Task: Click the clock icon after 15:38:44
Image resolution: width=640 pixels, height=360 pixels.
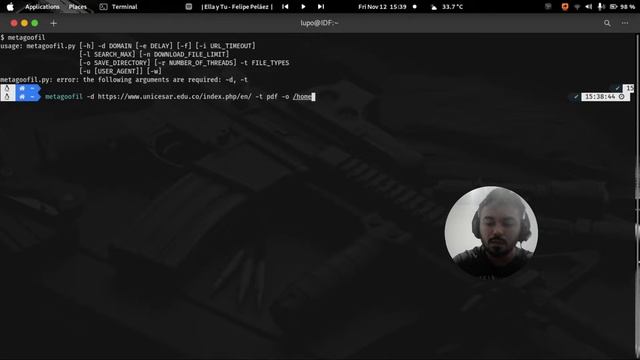Action: tap(622, 97)
